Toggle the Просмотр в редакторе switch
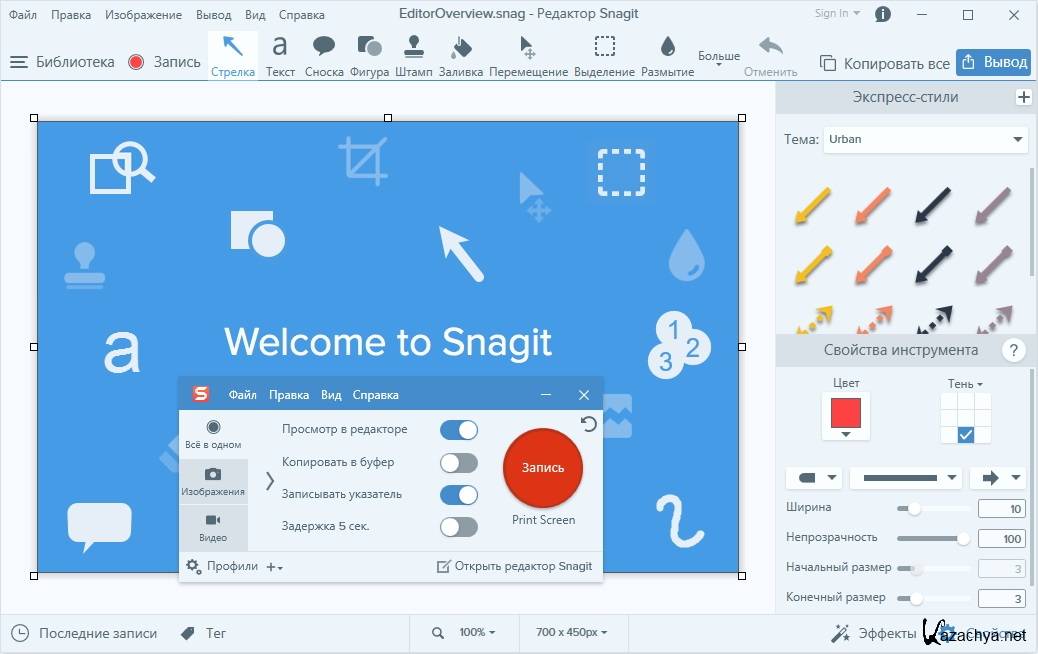Screen dimensions: 1038x654 pyautogui.click(x=459, y=430)
